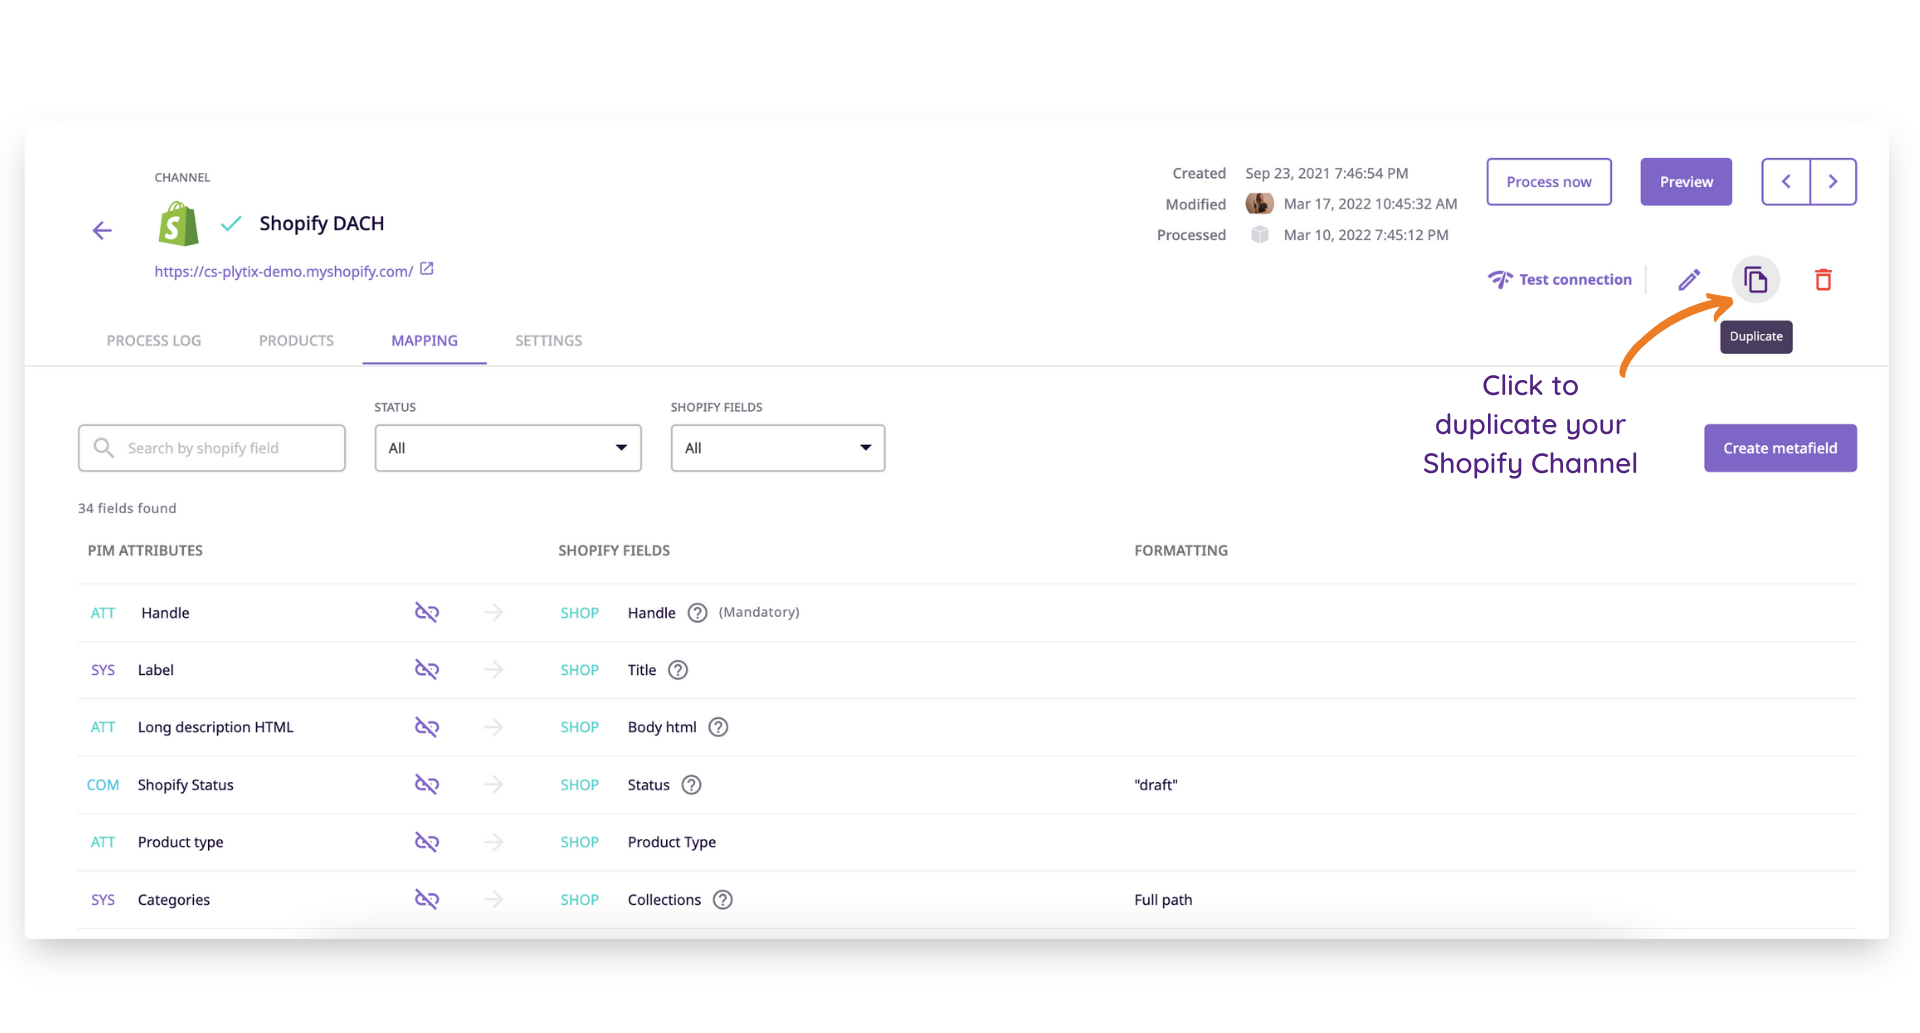
Task: Select the Mapping tab
Action: (424, 341)
